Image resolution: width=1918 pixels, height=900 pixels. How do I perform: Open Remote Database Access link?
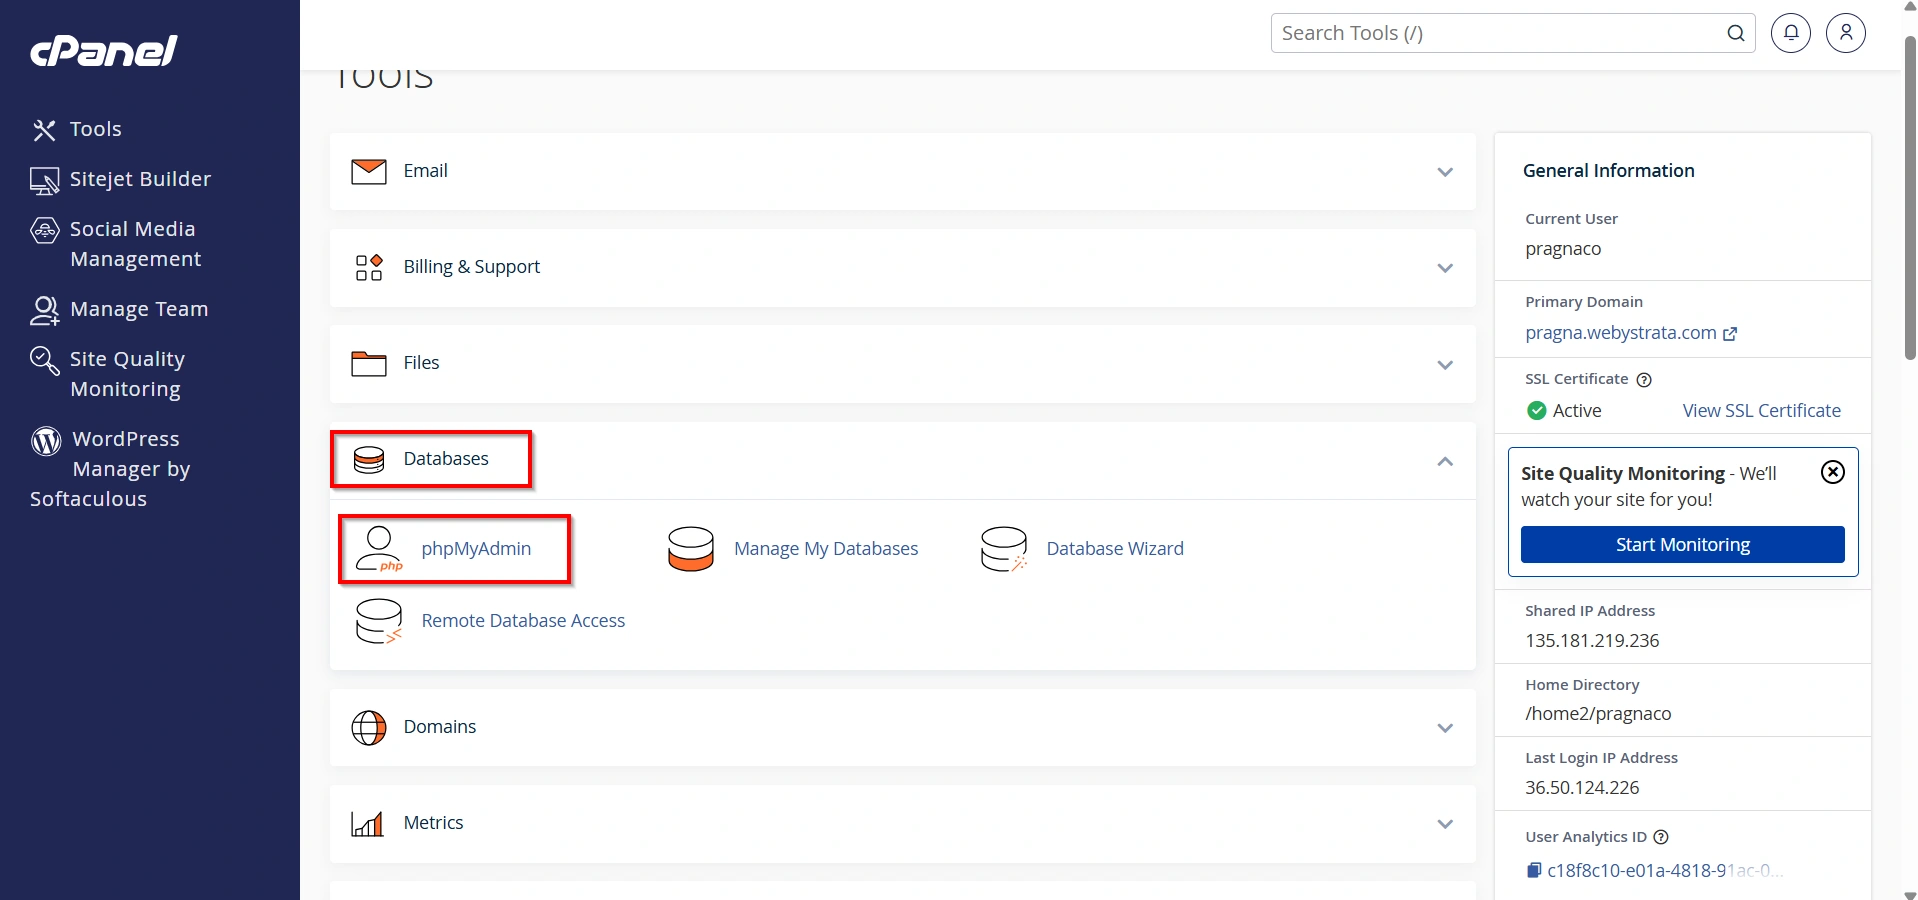tap(523, 621)
